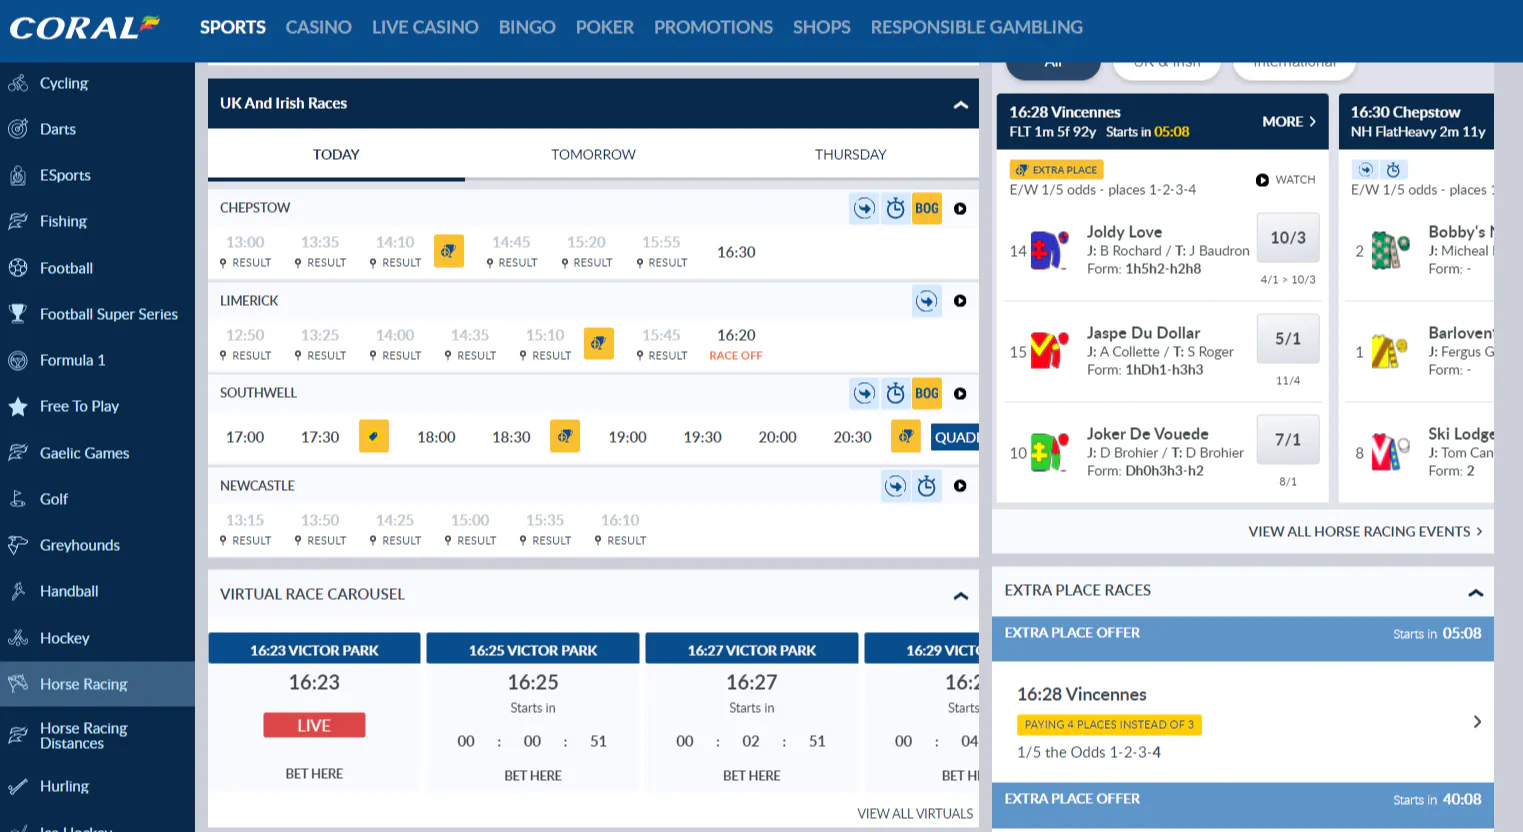Click Newcastle cash out arrow icon

pyautogui.click(x=896, y=486)
